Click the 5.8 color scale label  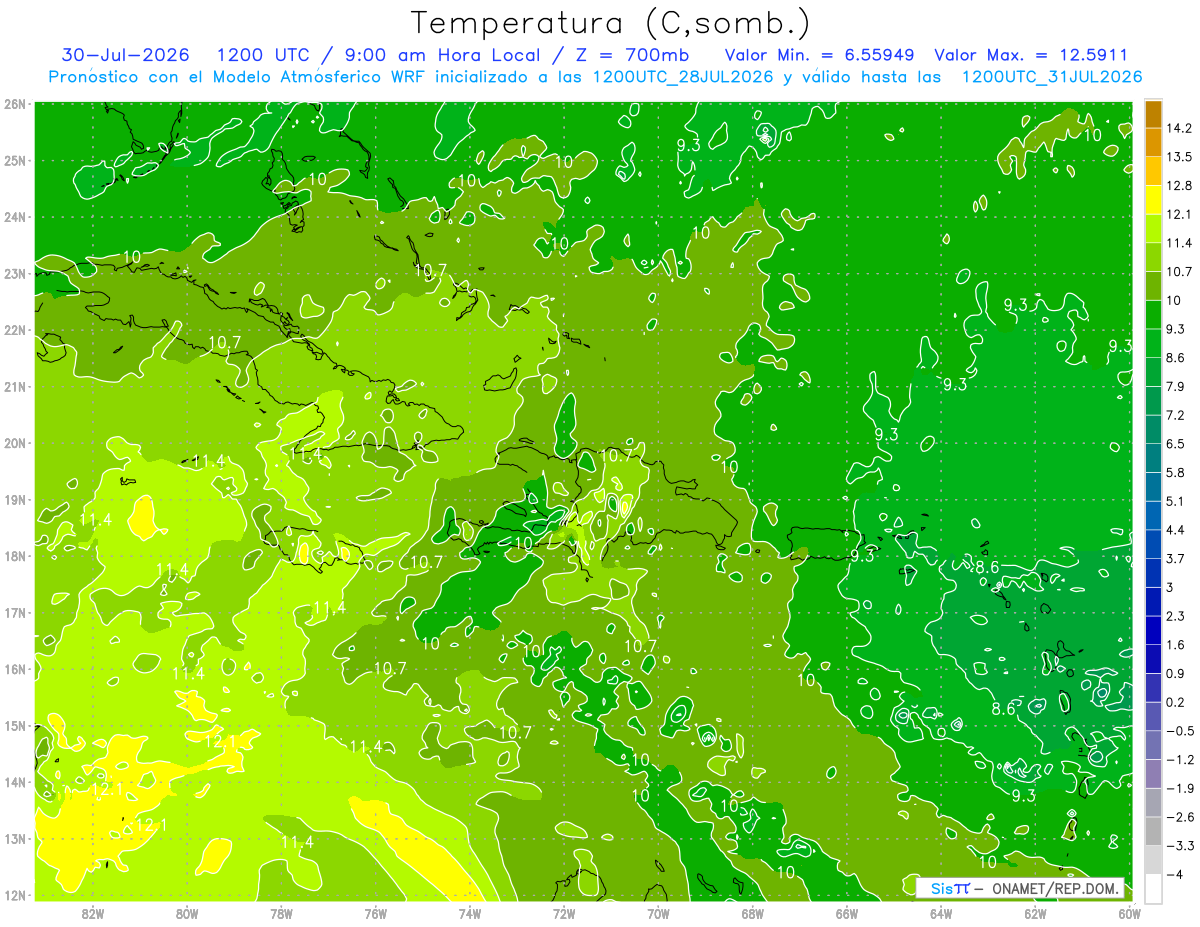pos(1176,472)
